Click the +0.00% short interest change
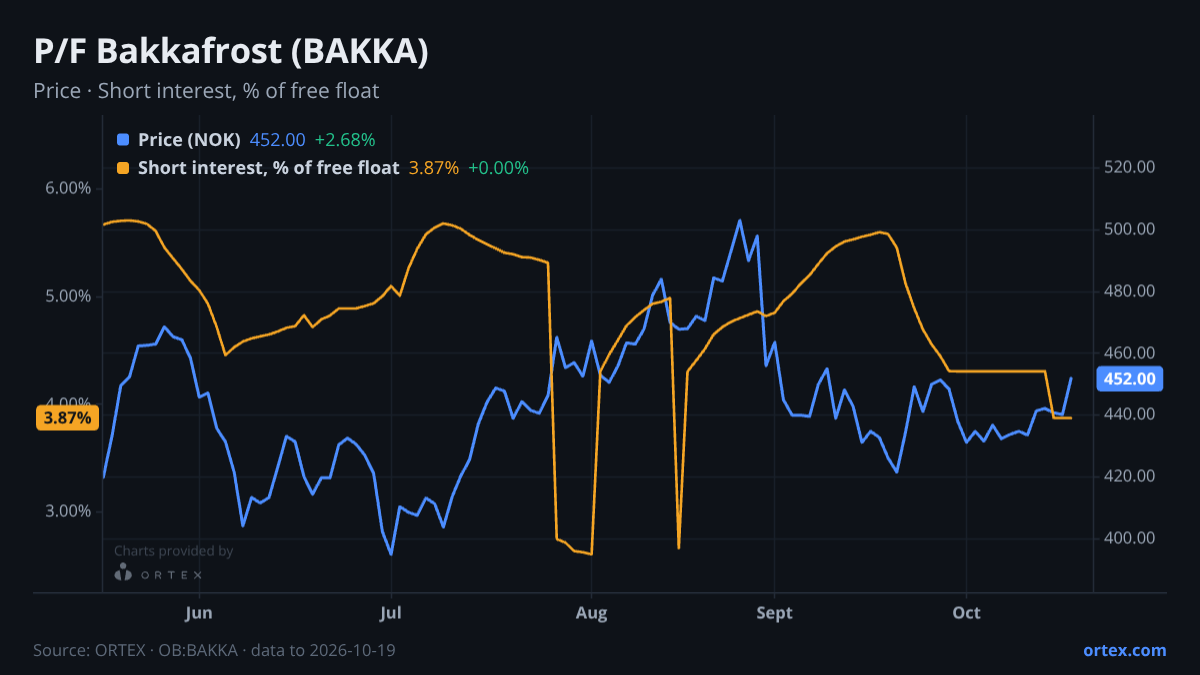Screen dimensions: 1200x675 click(498, 168)
